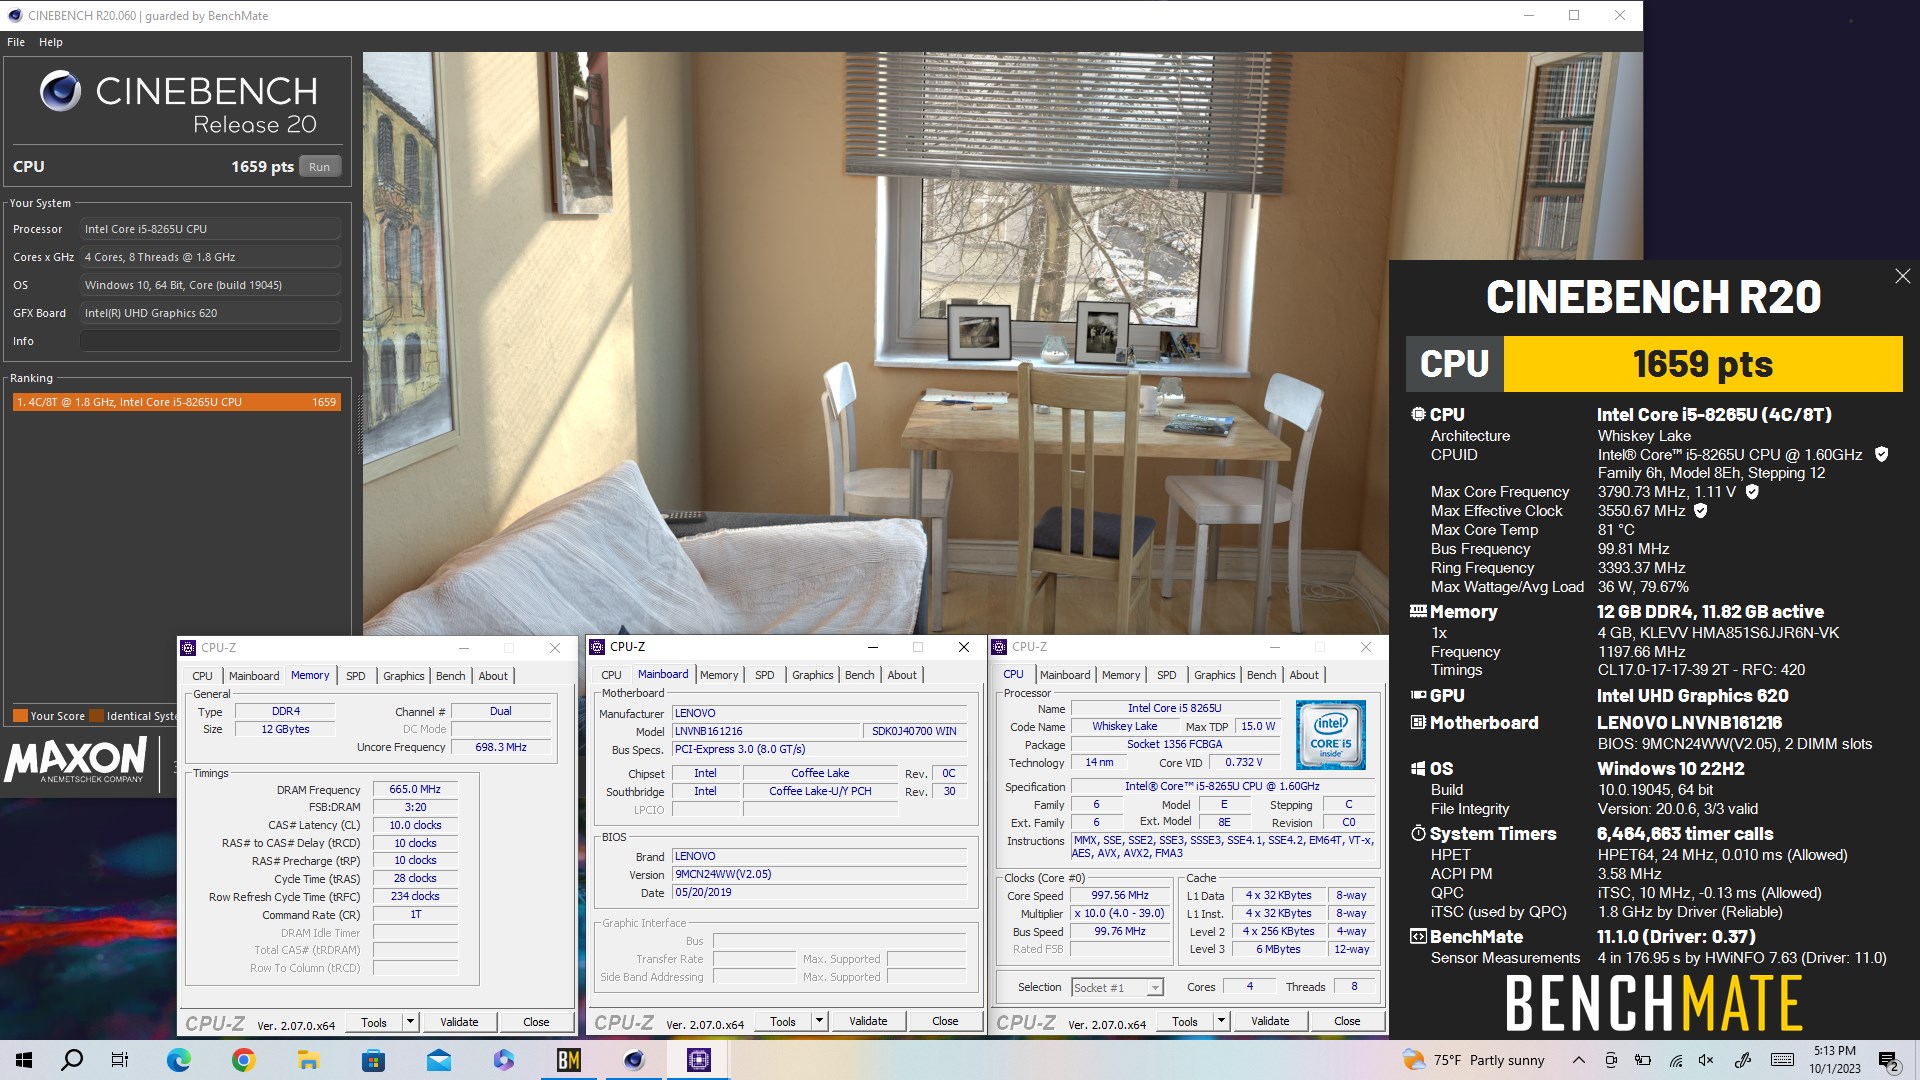
Task: Click the Your Score orange legend swatch
Action: click(x=20, y=716)
